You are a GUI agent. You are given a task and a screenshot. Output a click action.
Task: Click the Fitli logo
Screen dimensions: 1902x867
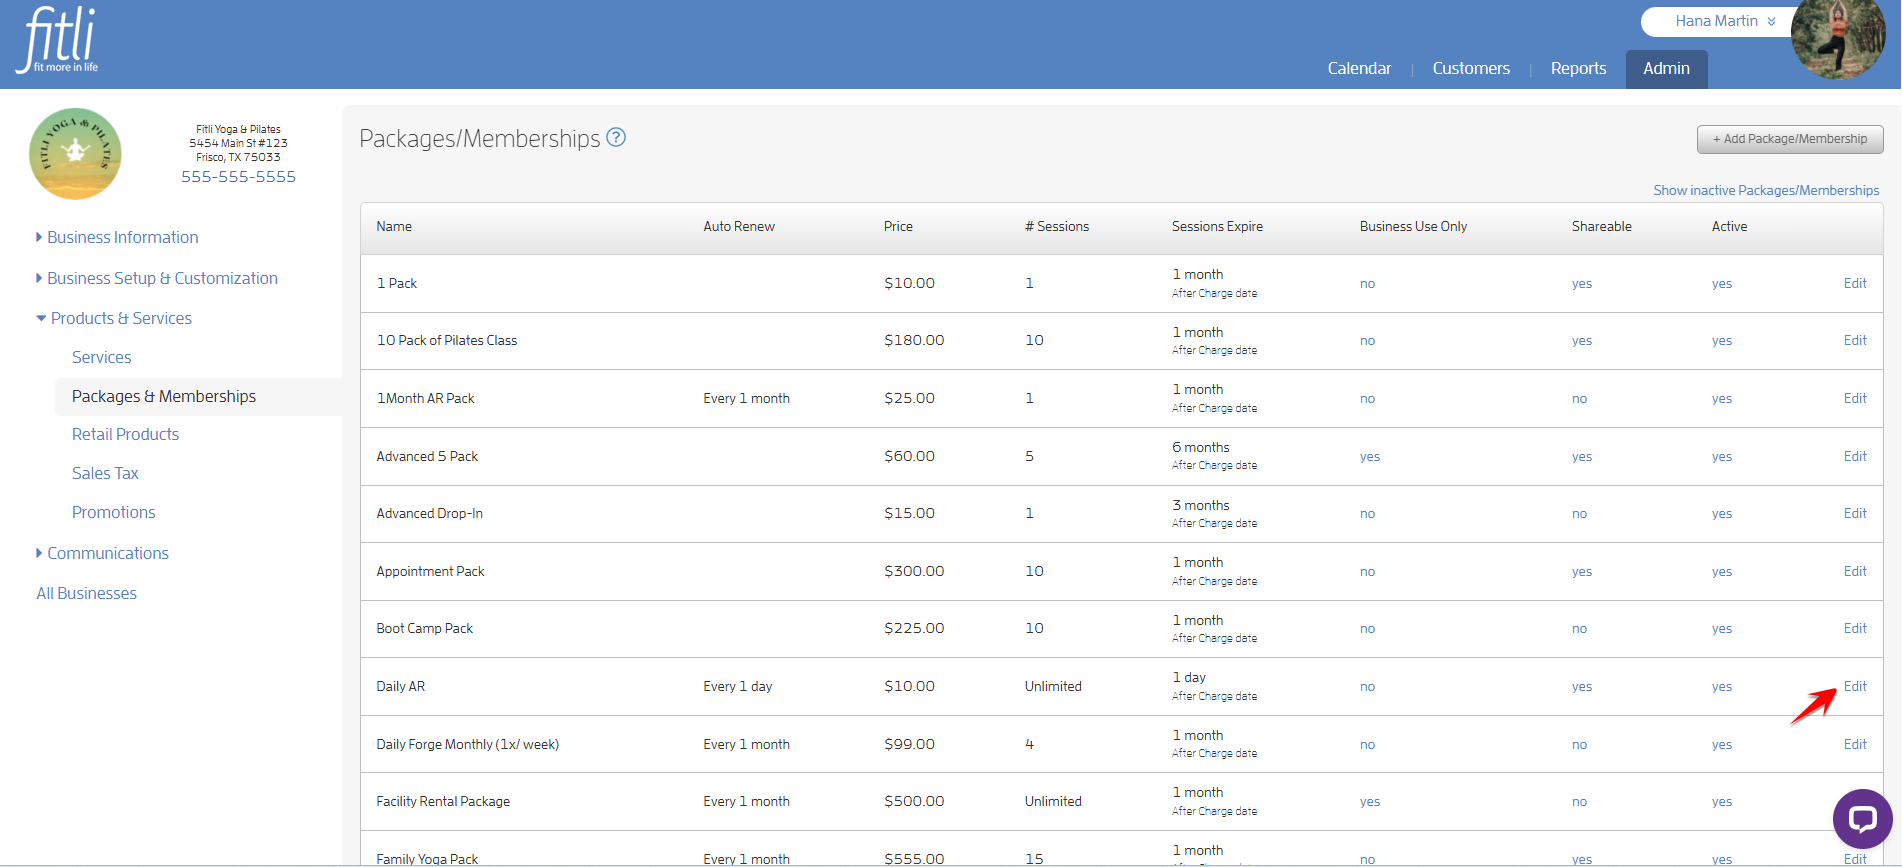pos(58,40)
